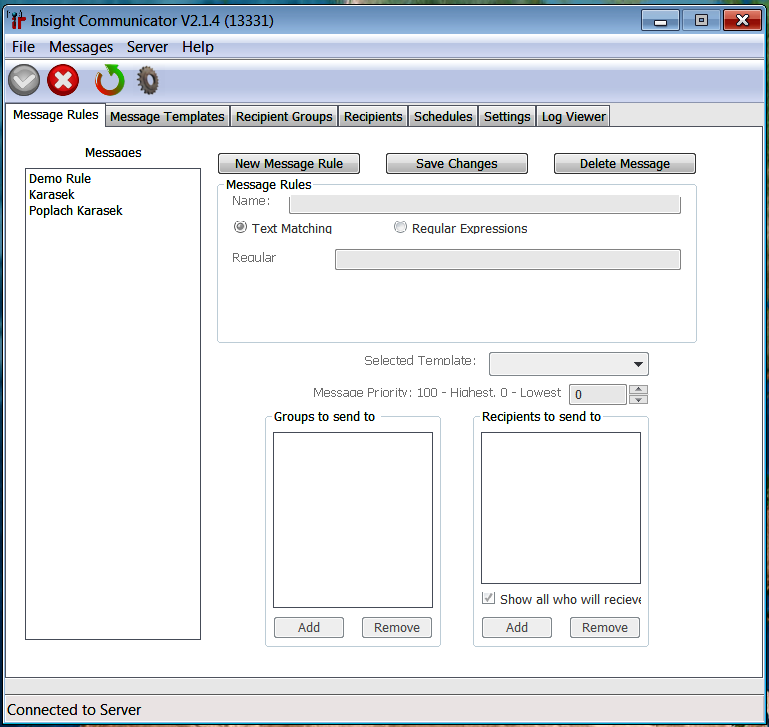This screenshot has height=727, width=769.
Task: Open settings via the gear toolbar icon
Action: point(148,80)
